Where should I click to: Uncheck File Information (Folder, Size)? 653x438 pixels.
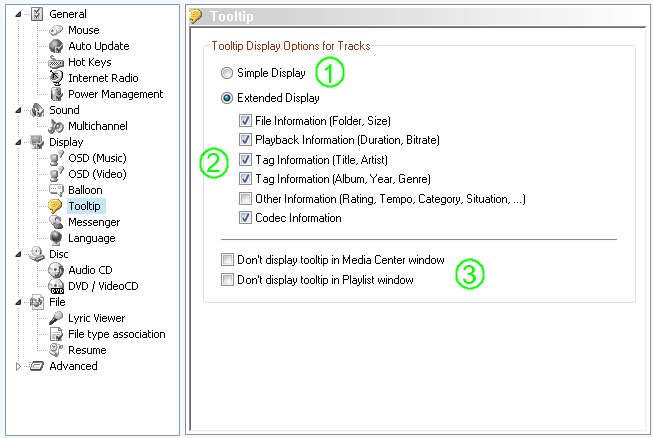[245, 121]
